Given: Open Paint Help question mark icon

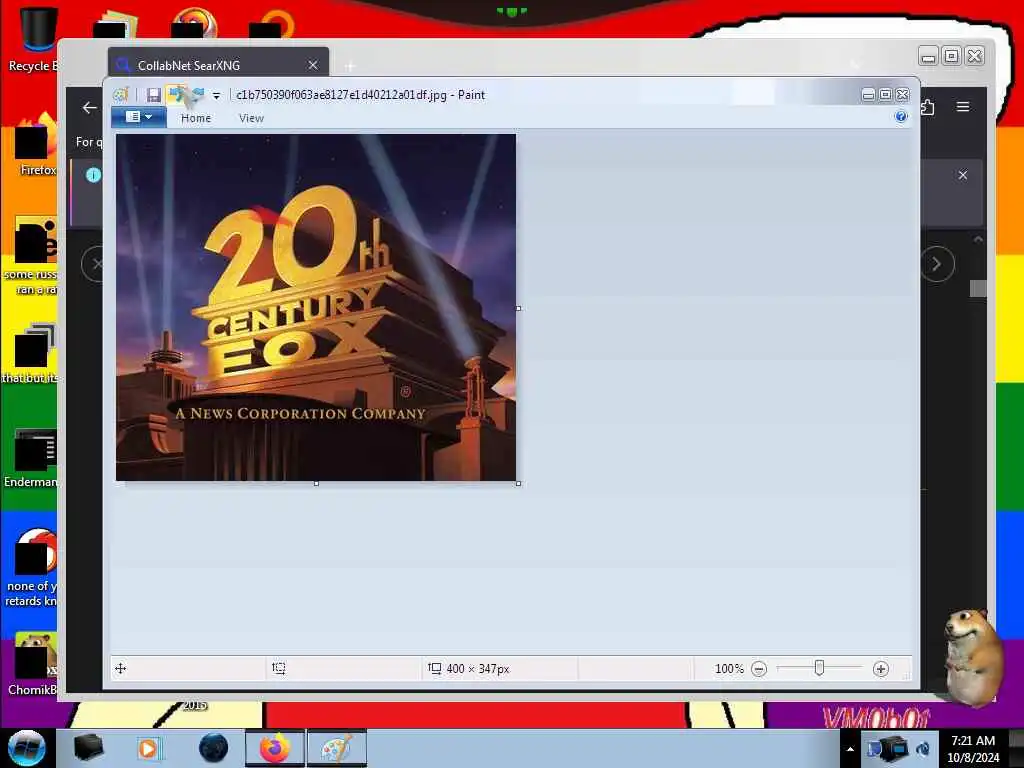Looking at the screenshot, I should [901, 117].
